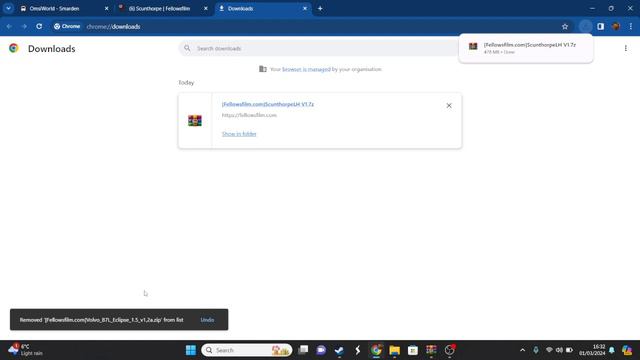Open the 'browser is managed' link
The height and width of the screenshot is (360, 640).
pyautogui.click(x=306, y=69)
